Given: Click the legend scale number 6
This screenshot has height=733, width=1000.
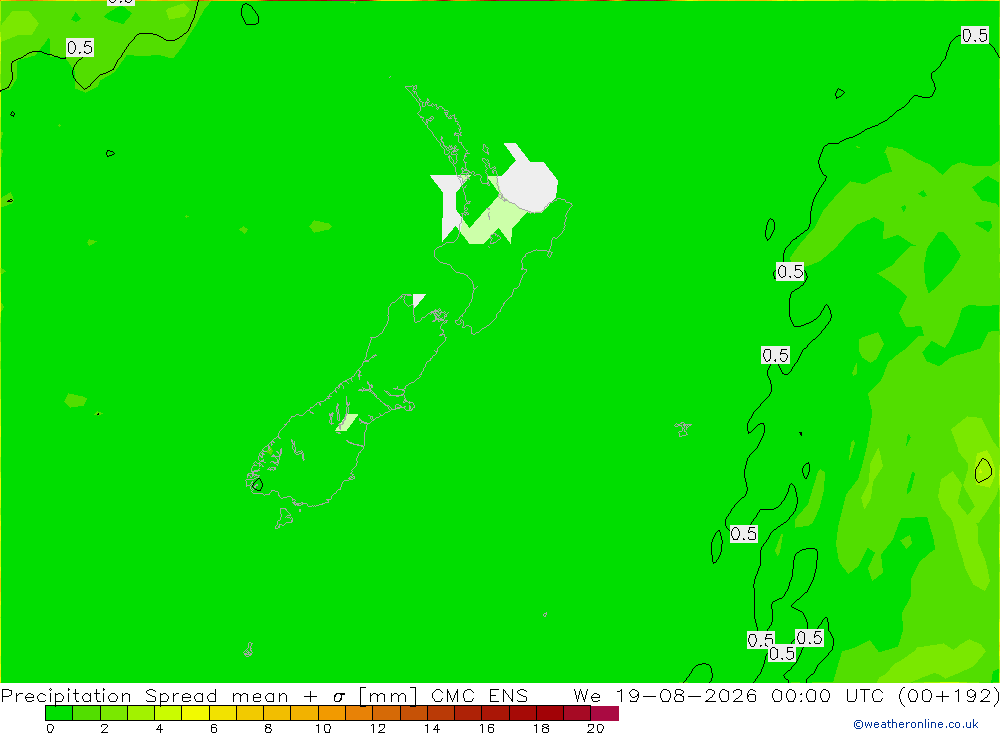Looking at the screenshot, I should 214,728.
